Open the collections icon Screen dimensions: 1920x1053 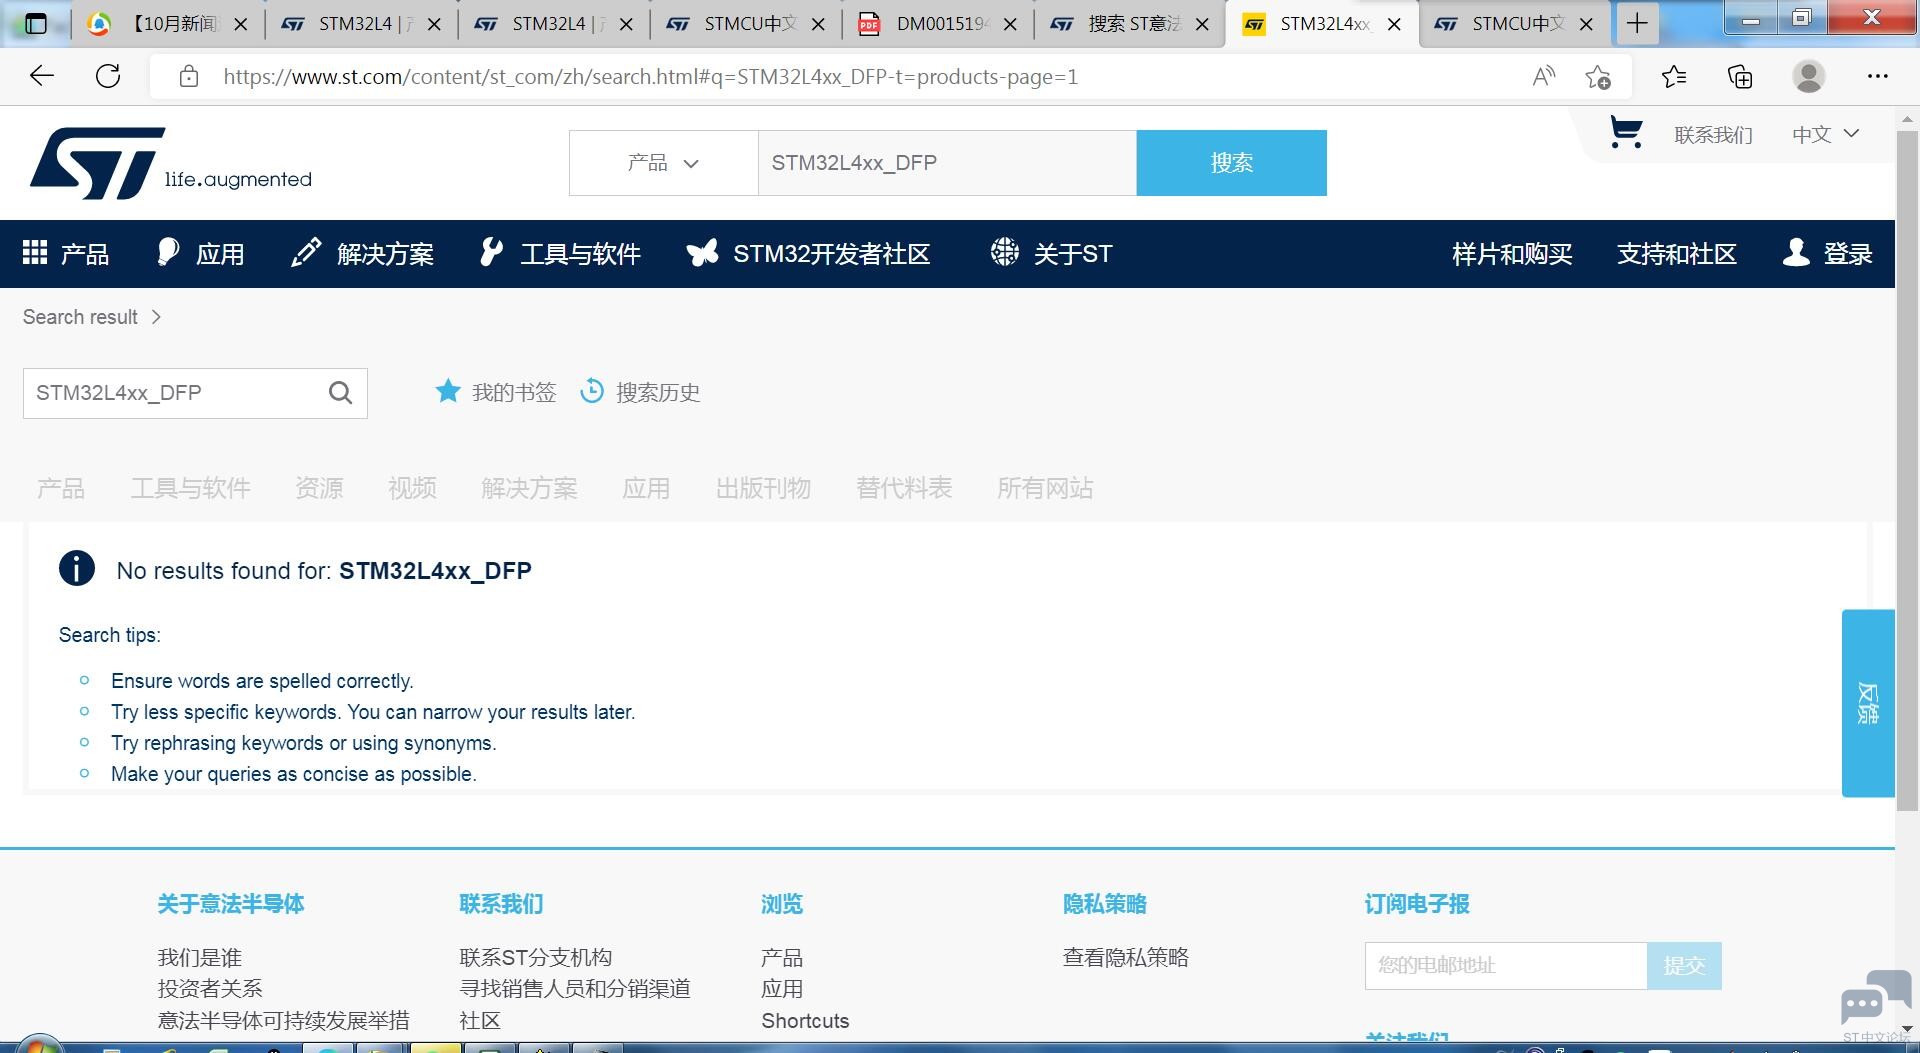pyautogui.click(x=1740, y=77)
